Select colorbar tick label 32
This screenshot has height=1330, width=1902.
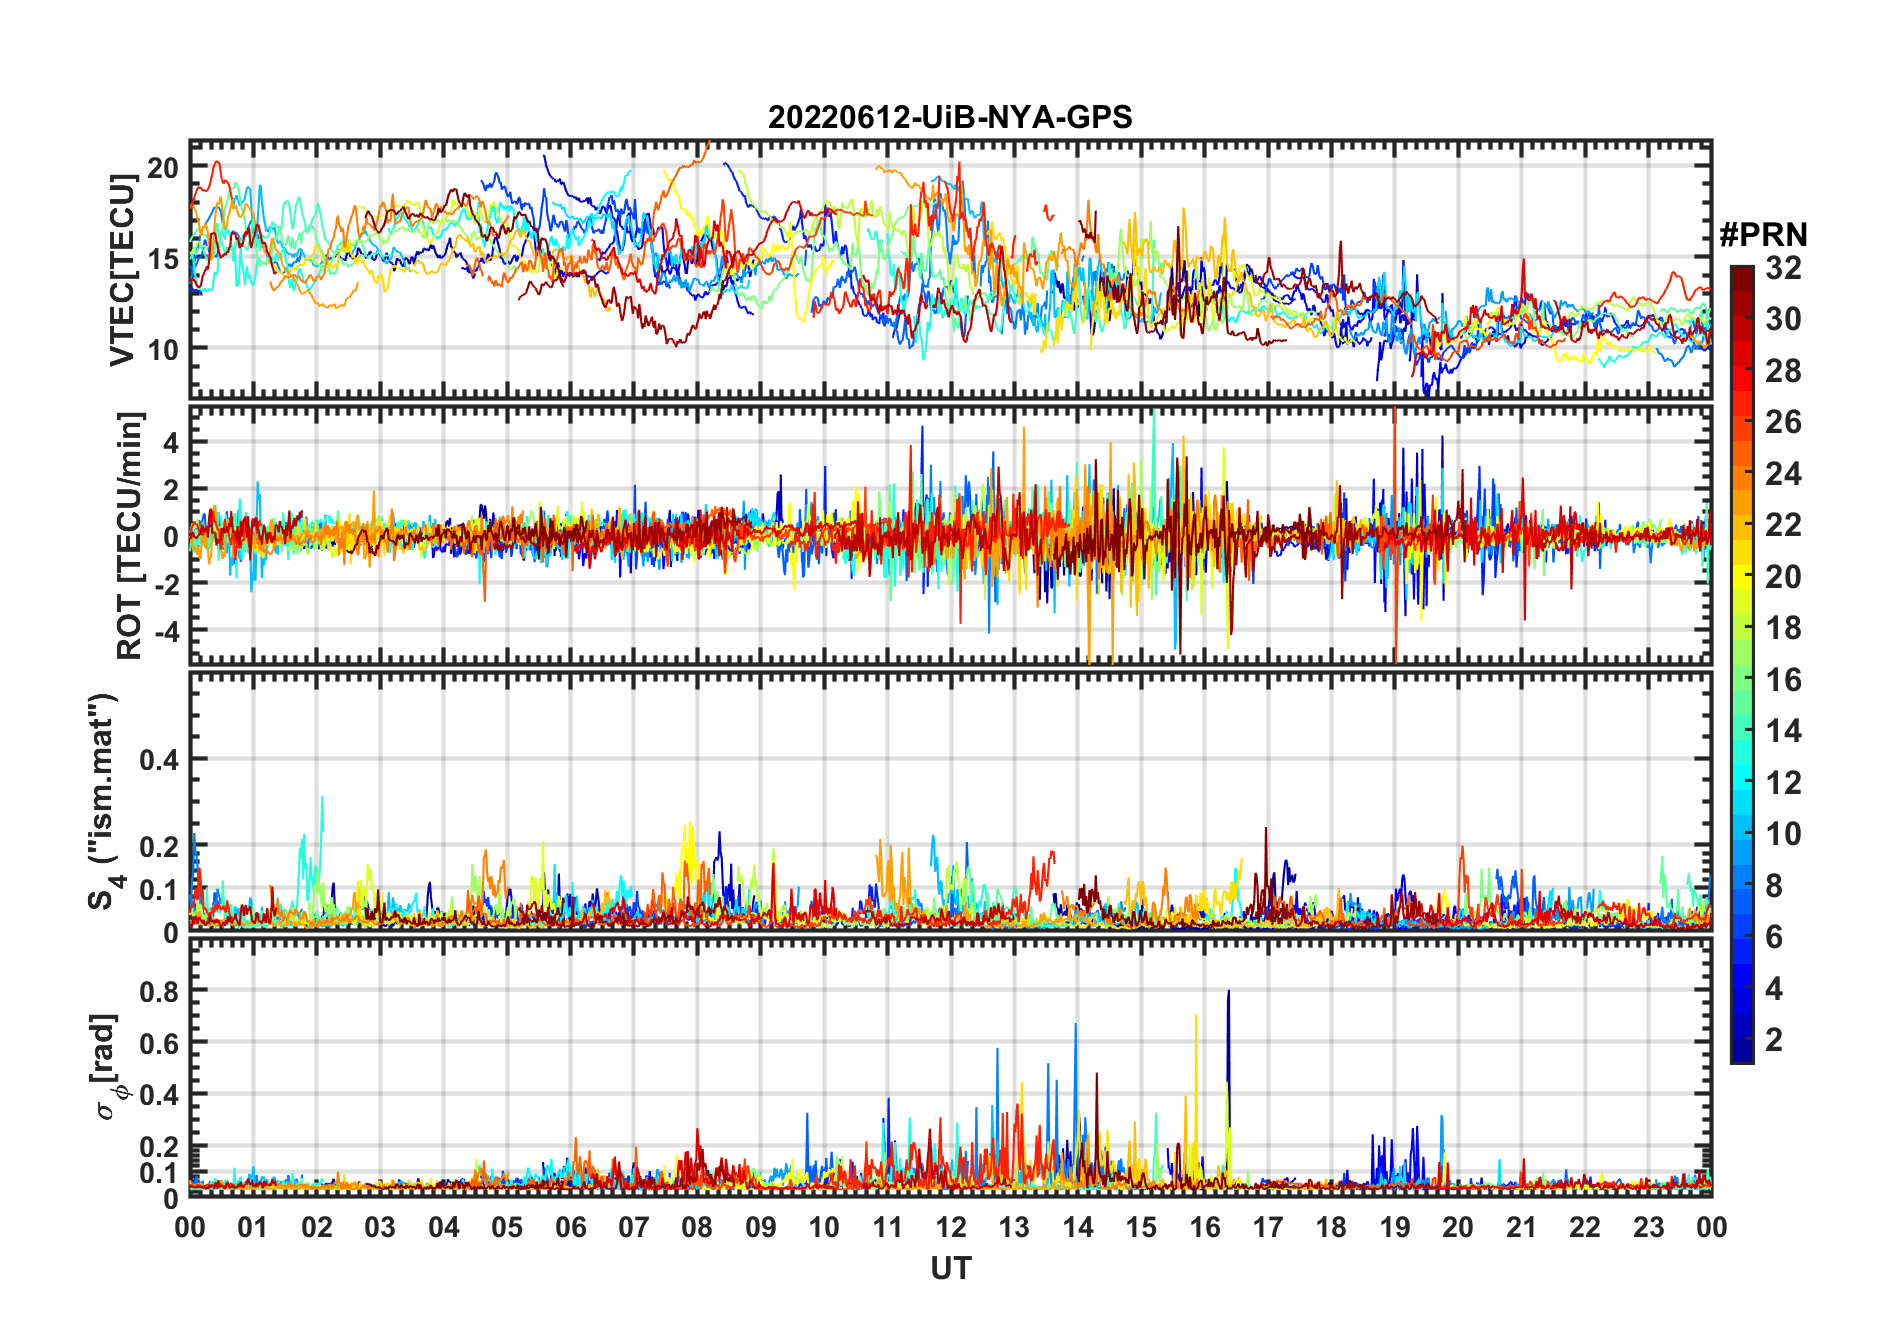pos(1783,268)
